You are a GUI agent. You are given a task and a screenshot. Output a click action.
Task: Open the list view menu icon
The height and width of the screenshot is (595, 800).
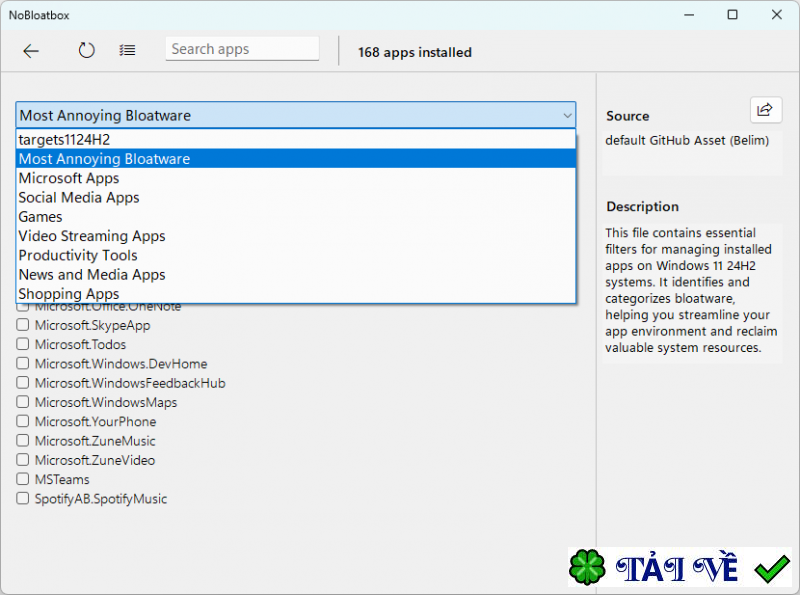coord(127,50)
